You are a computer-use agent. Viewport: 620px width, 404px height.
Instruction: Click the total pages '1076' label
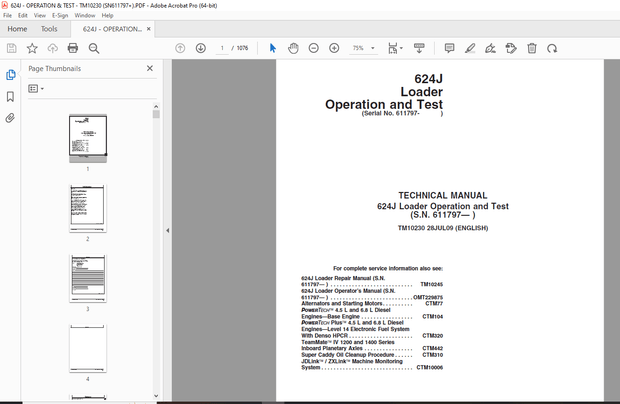[x=242, y=48]
